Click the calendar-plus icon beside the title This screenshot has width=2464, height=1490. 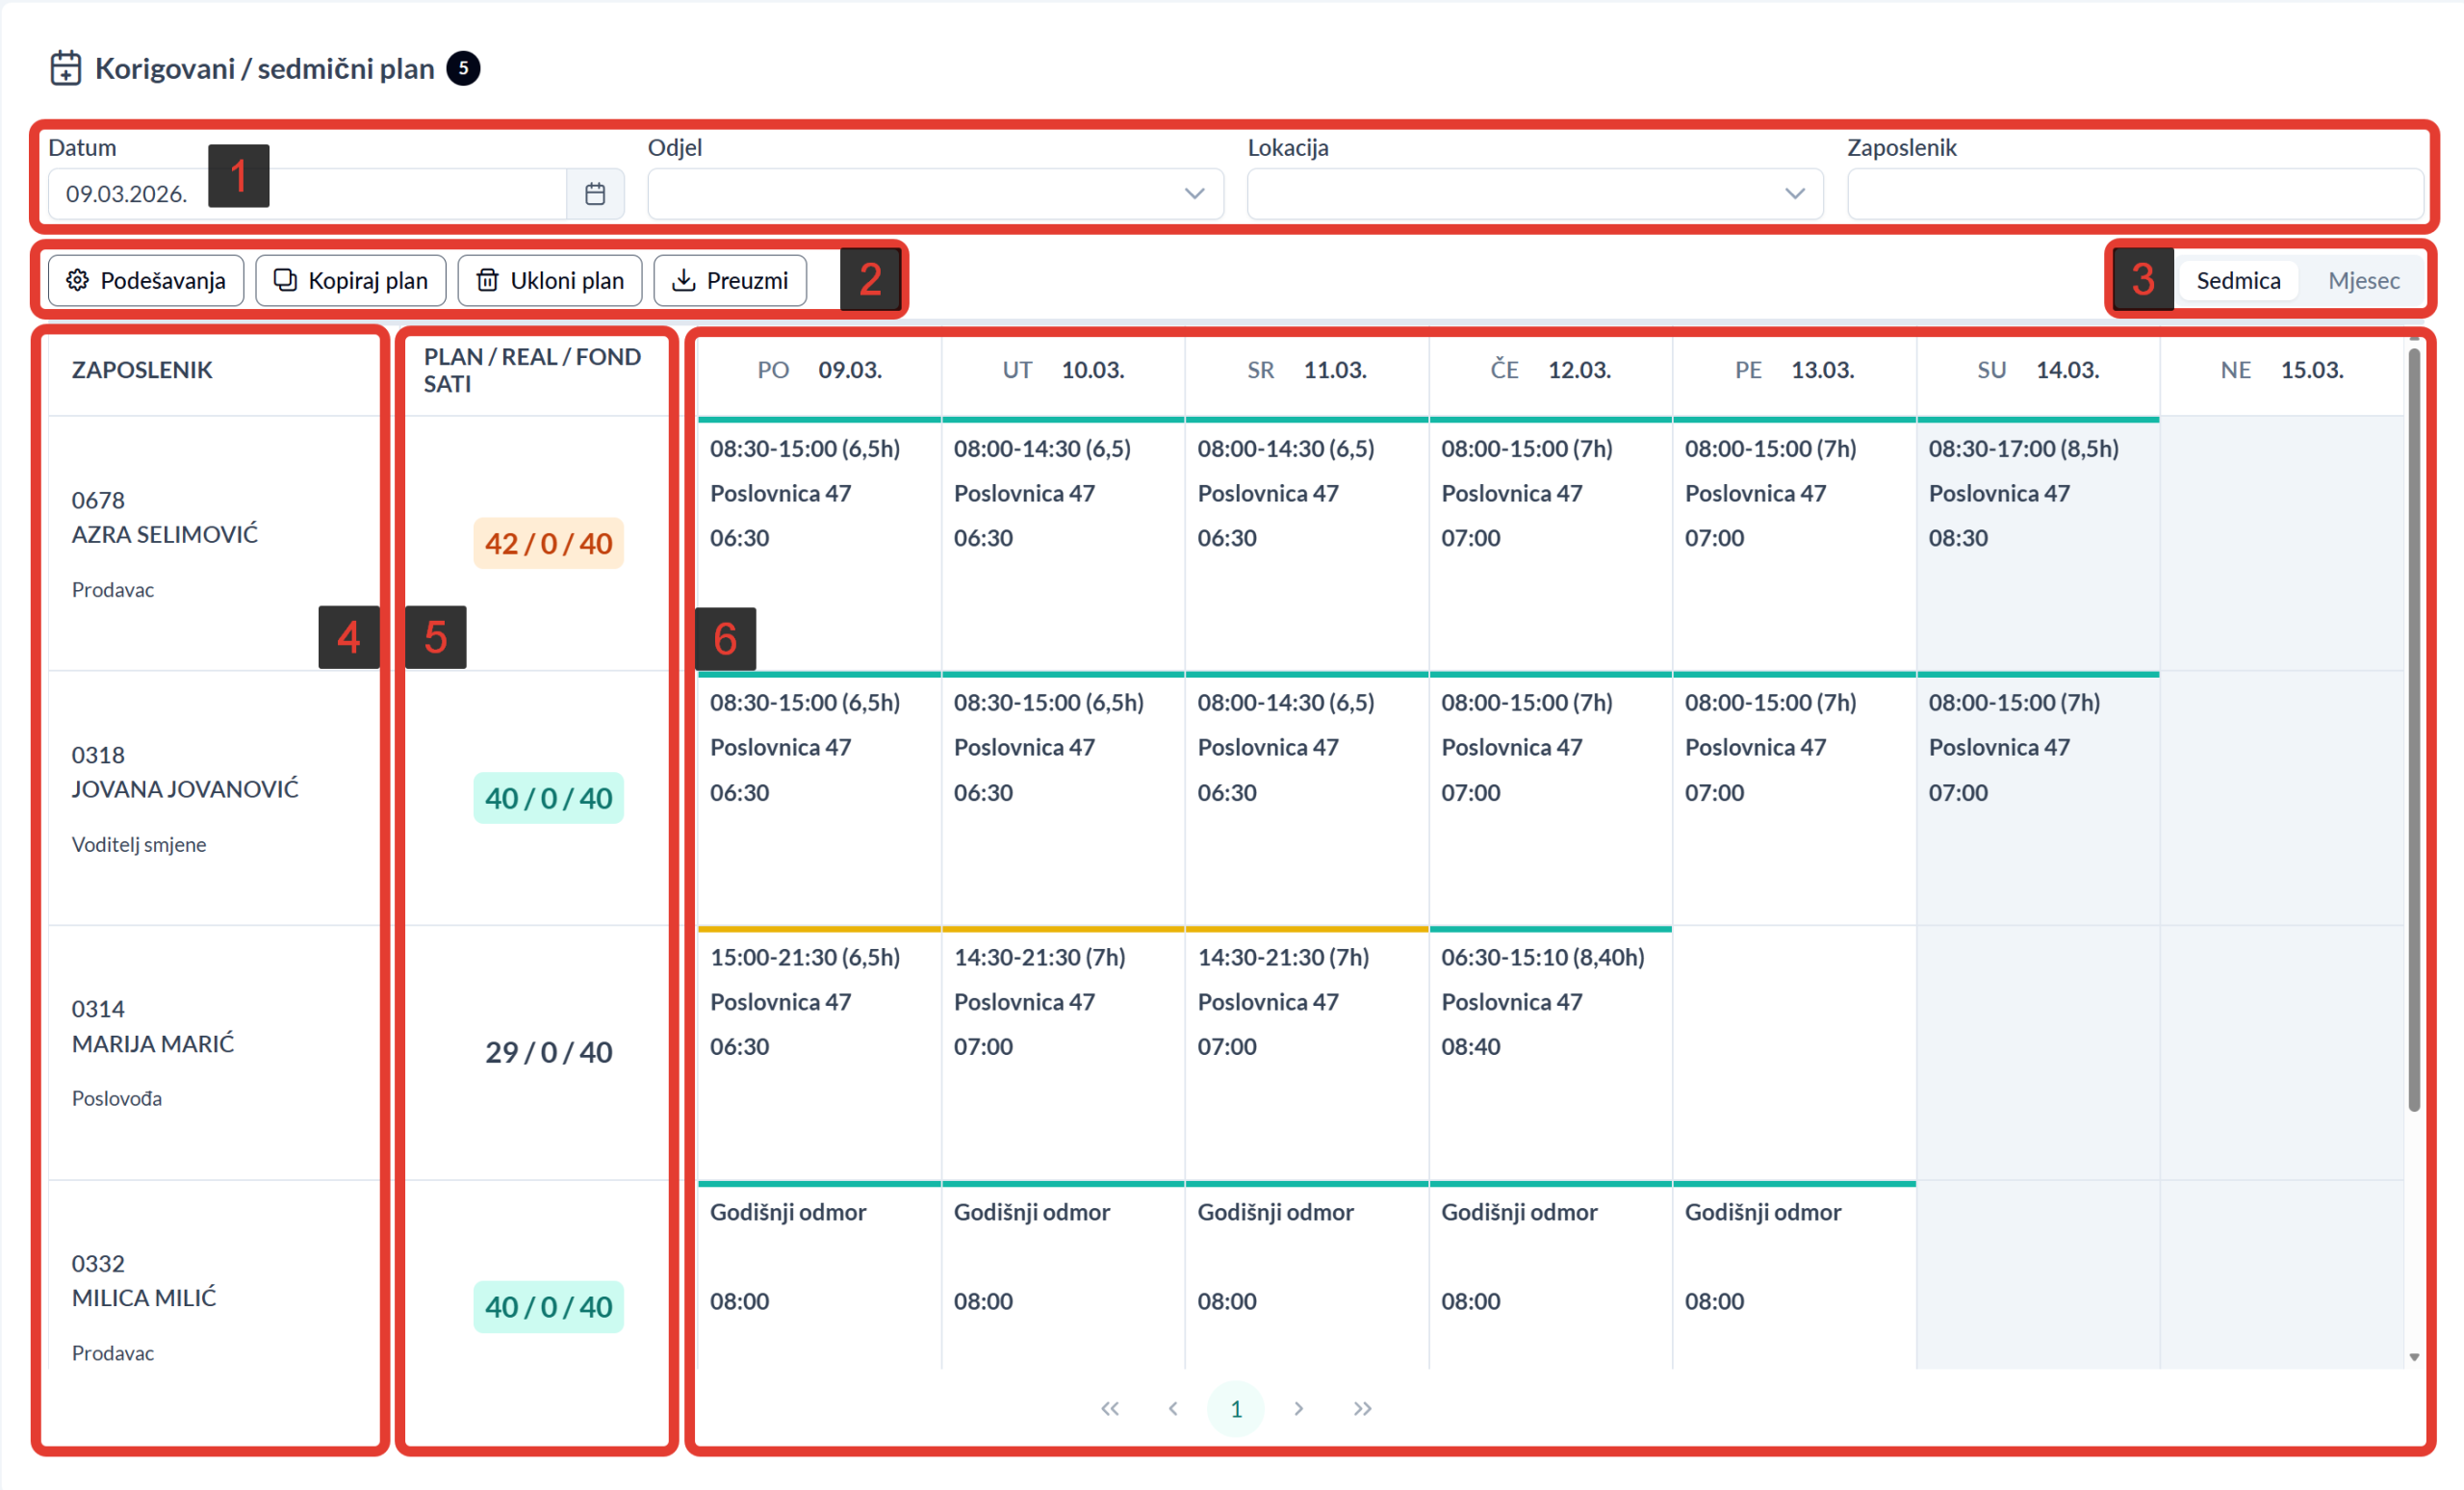[x=66, y=68]
